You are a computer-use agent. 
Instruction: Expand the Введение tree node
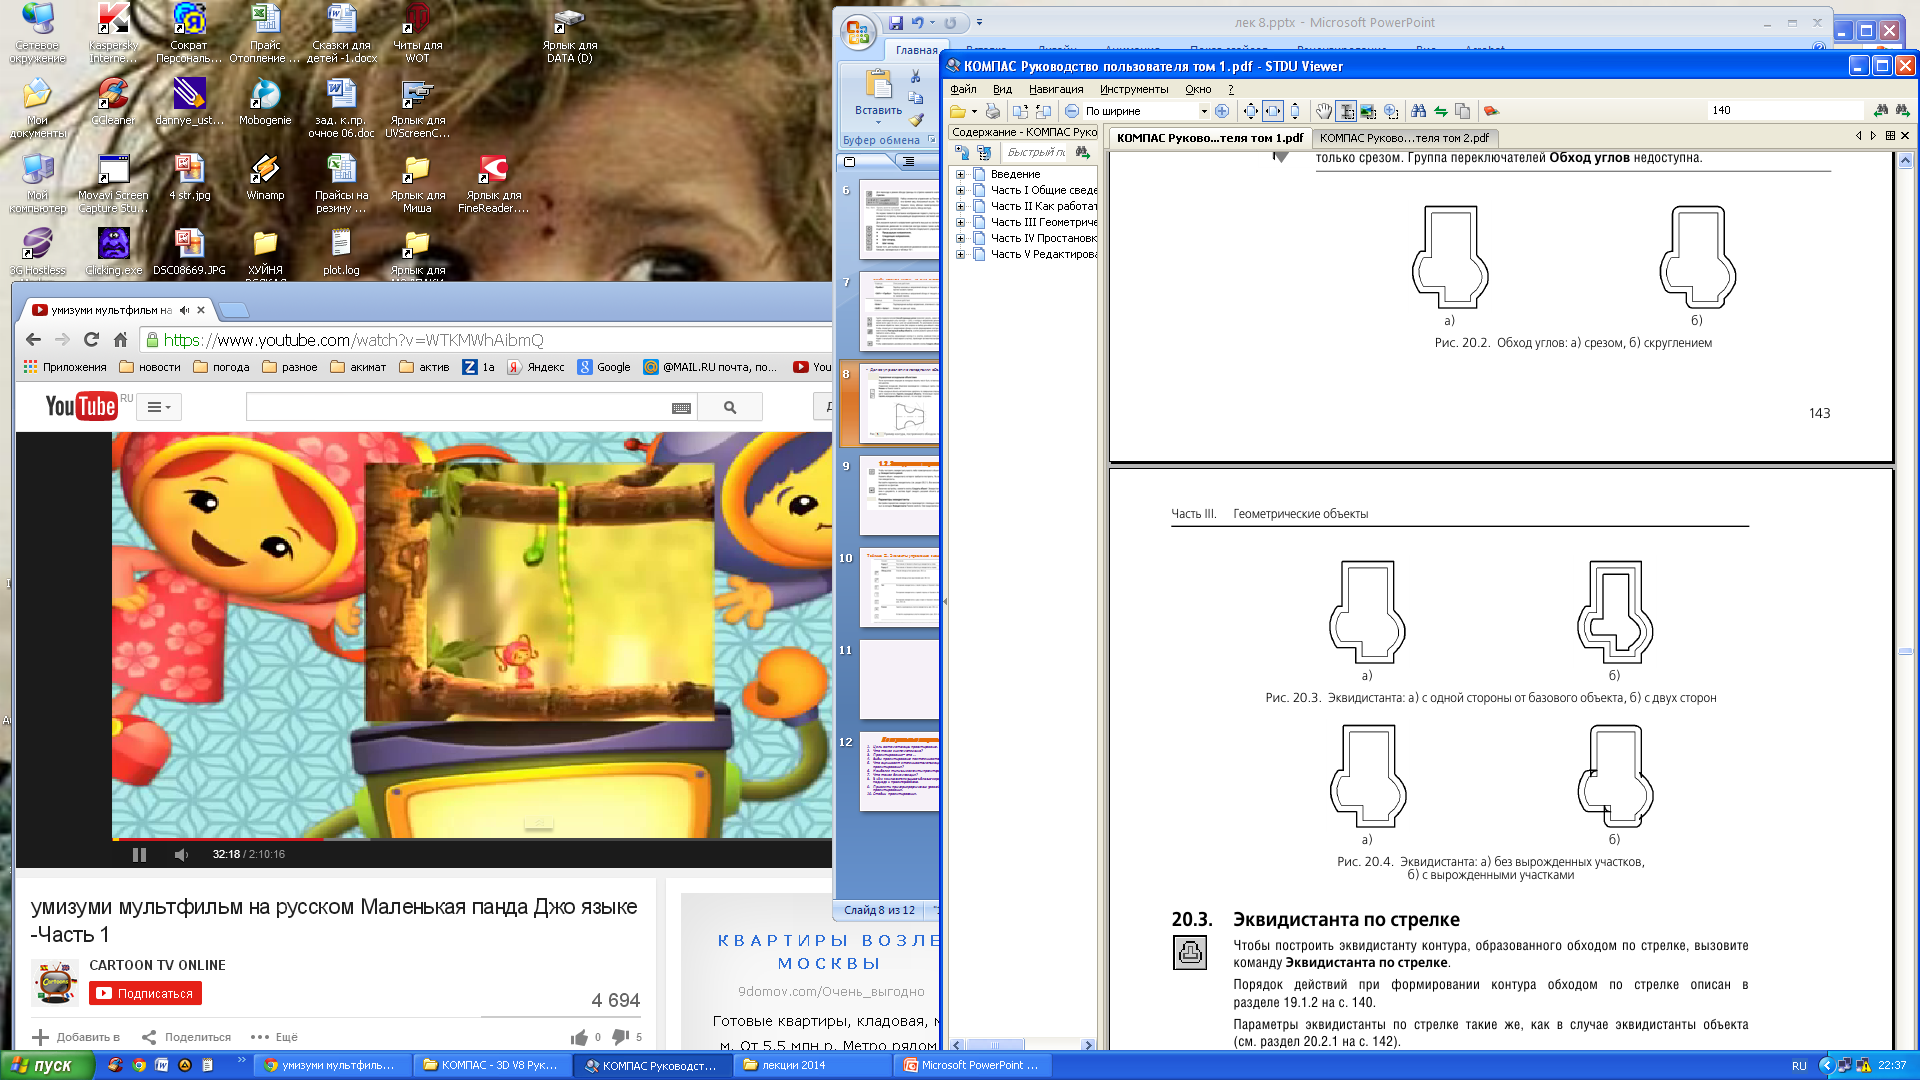[x=960, y=174]
